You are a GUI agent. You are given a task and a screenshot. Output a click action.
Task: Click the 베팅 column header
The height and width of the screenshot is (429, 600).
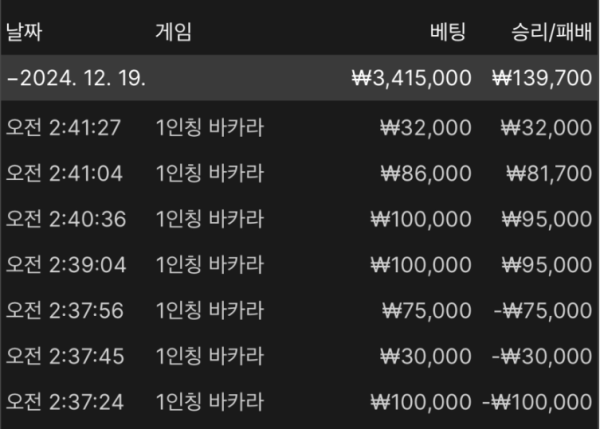point(448,32)
